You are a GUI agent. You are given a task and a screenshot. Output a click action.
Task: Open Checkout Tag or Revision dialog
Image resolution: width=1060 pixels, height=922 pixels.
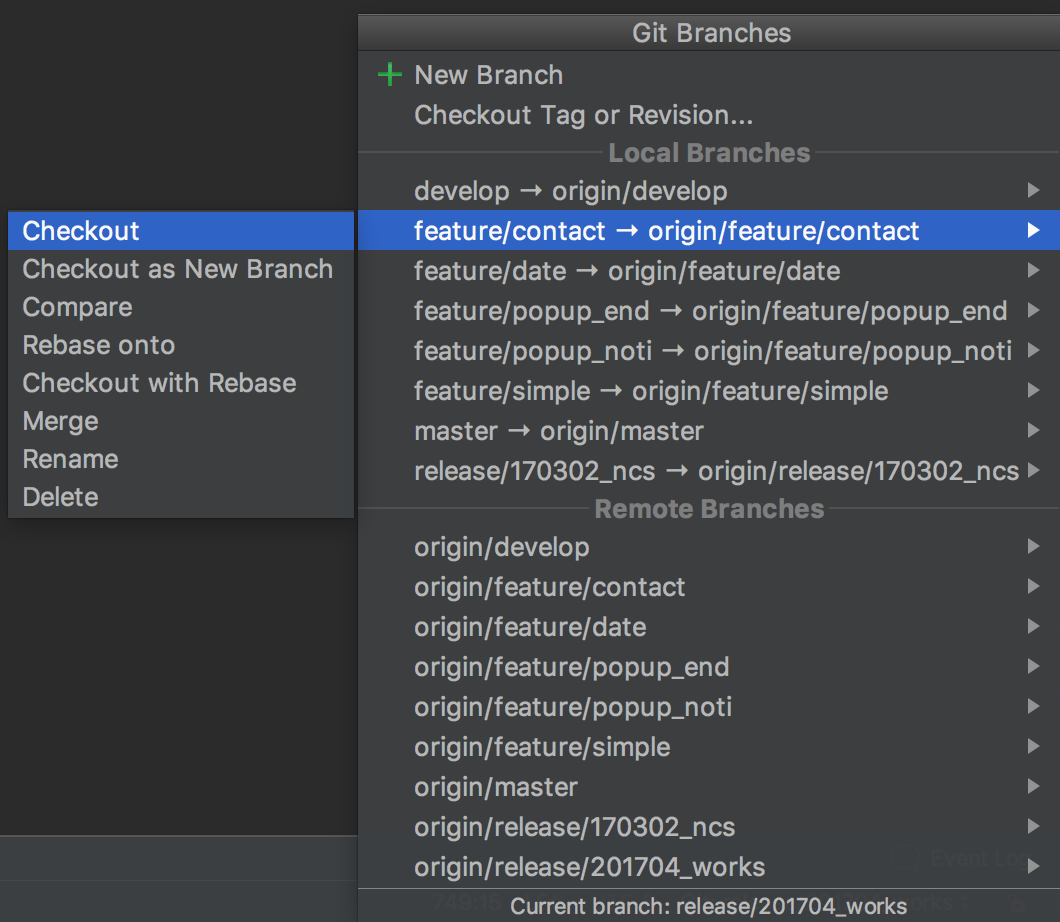[x=583, y=115]
